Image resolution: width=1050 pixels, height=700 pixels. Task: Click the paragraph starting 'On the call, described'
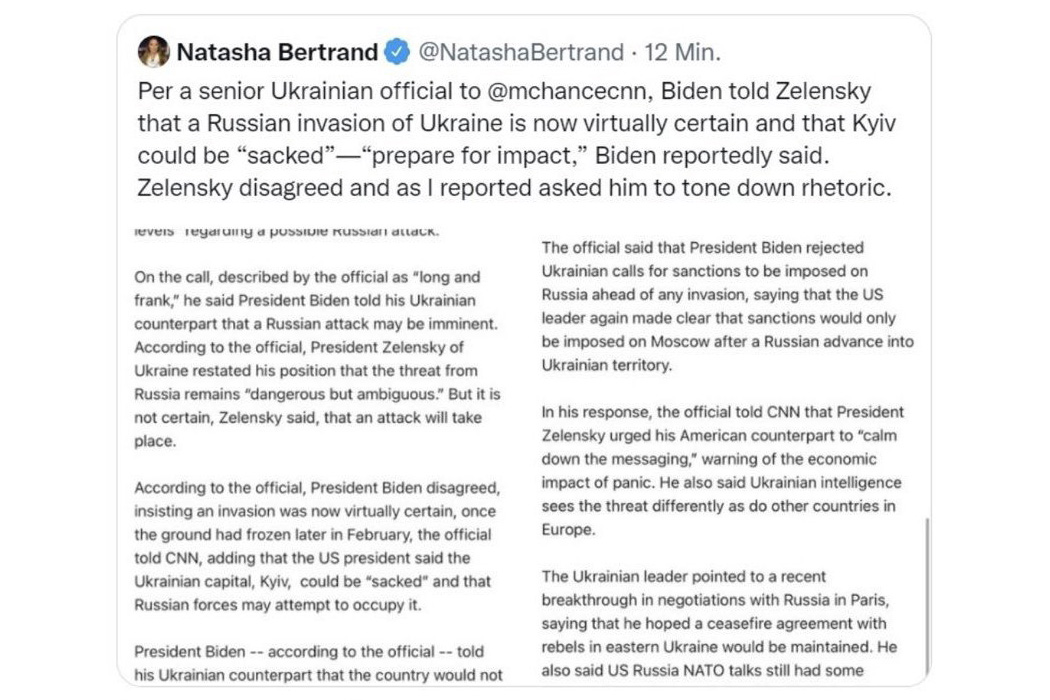317,359
